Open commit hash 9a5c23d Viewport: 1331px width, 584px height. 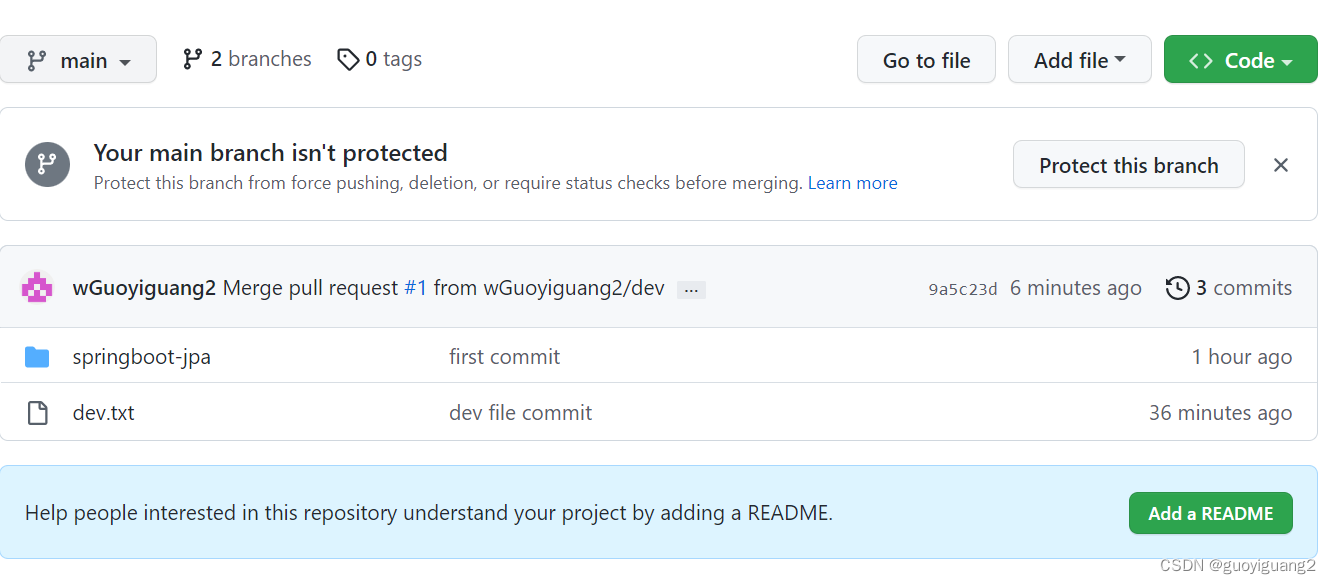pos(963,290)
